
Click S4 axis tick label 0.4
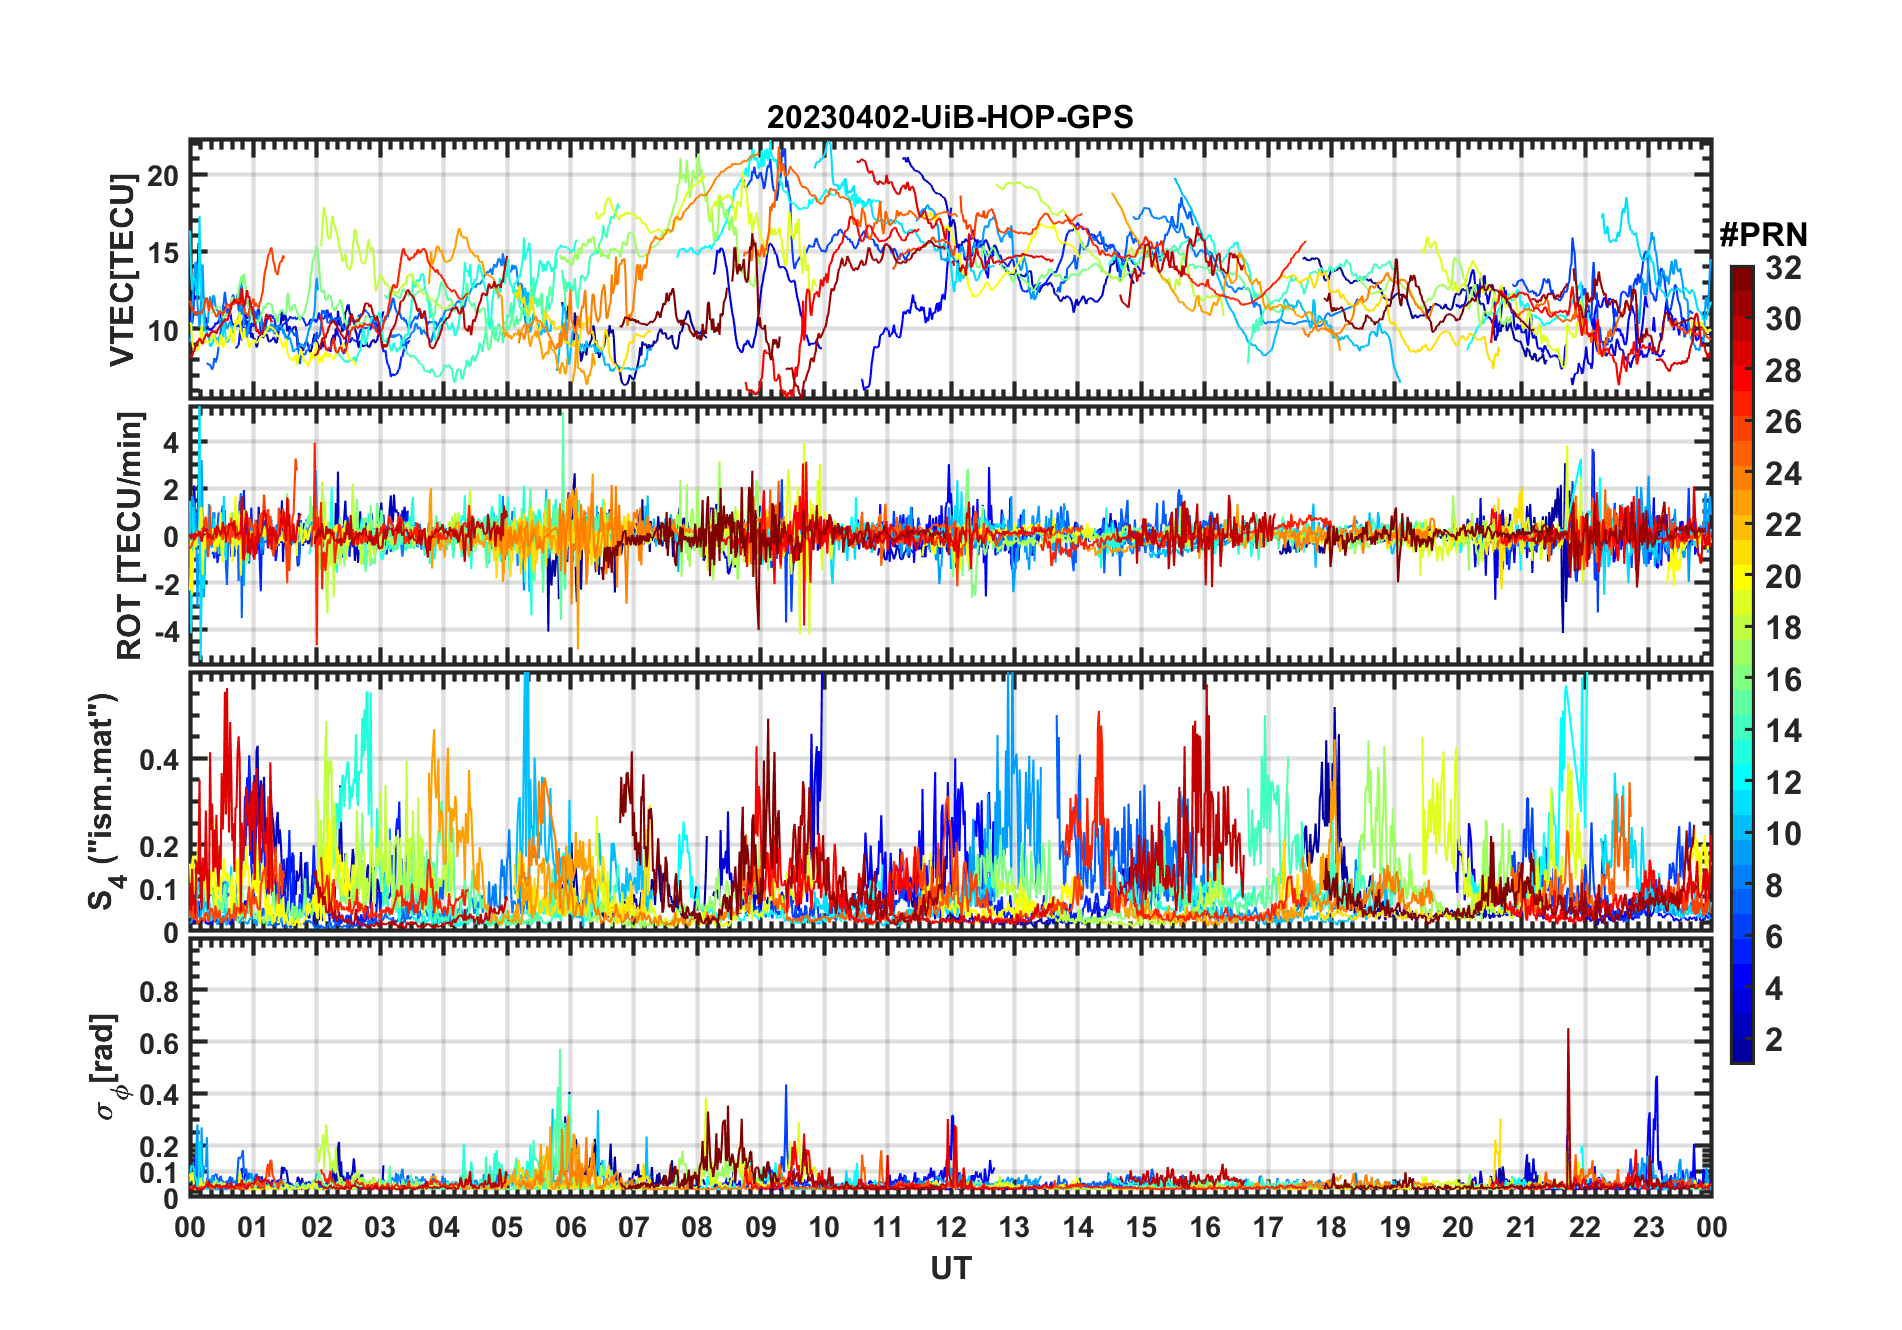[159, 760]
